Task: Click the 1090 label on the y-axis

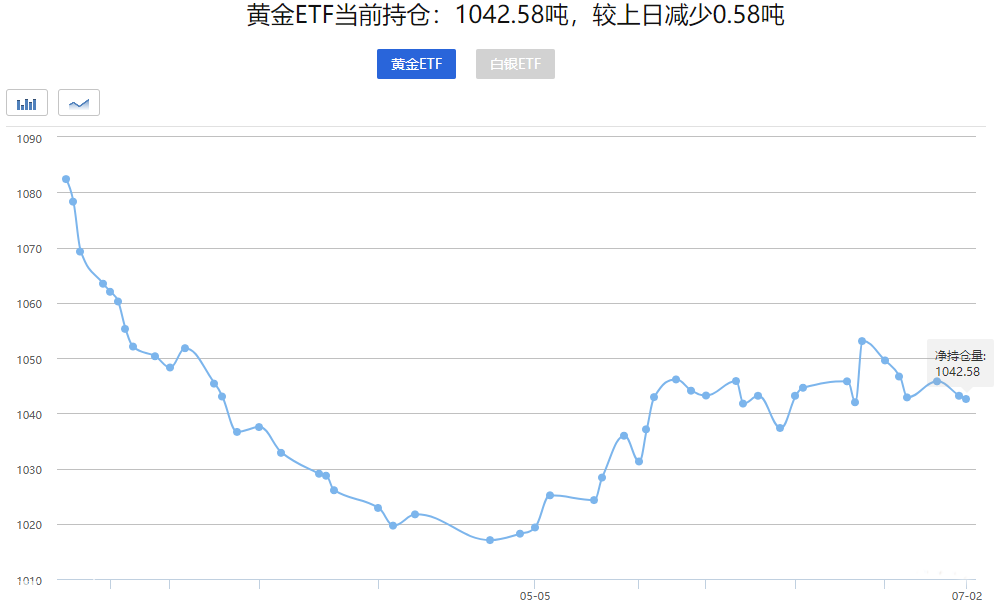Action: (x=28, y=138)
